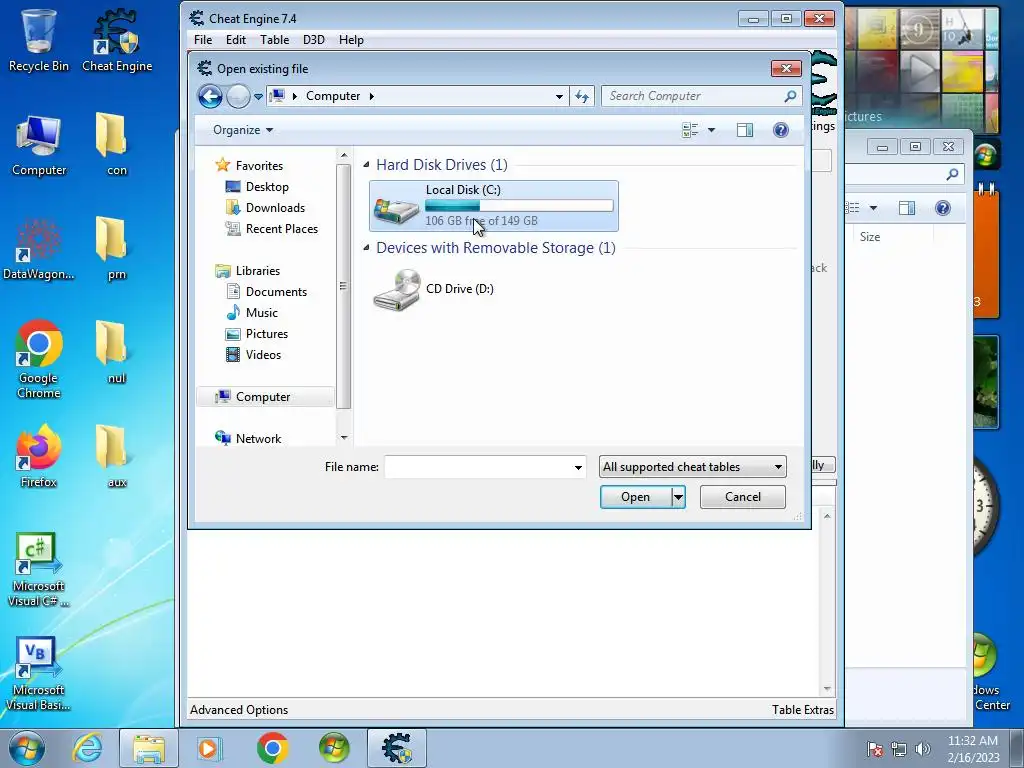Open the Help menu in Cheat Engine

coord(351,40)
